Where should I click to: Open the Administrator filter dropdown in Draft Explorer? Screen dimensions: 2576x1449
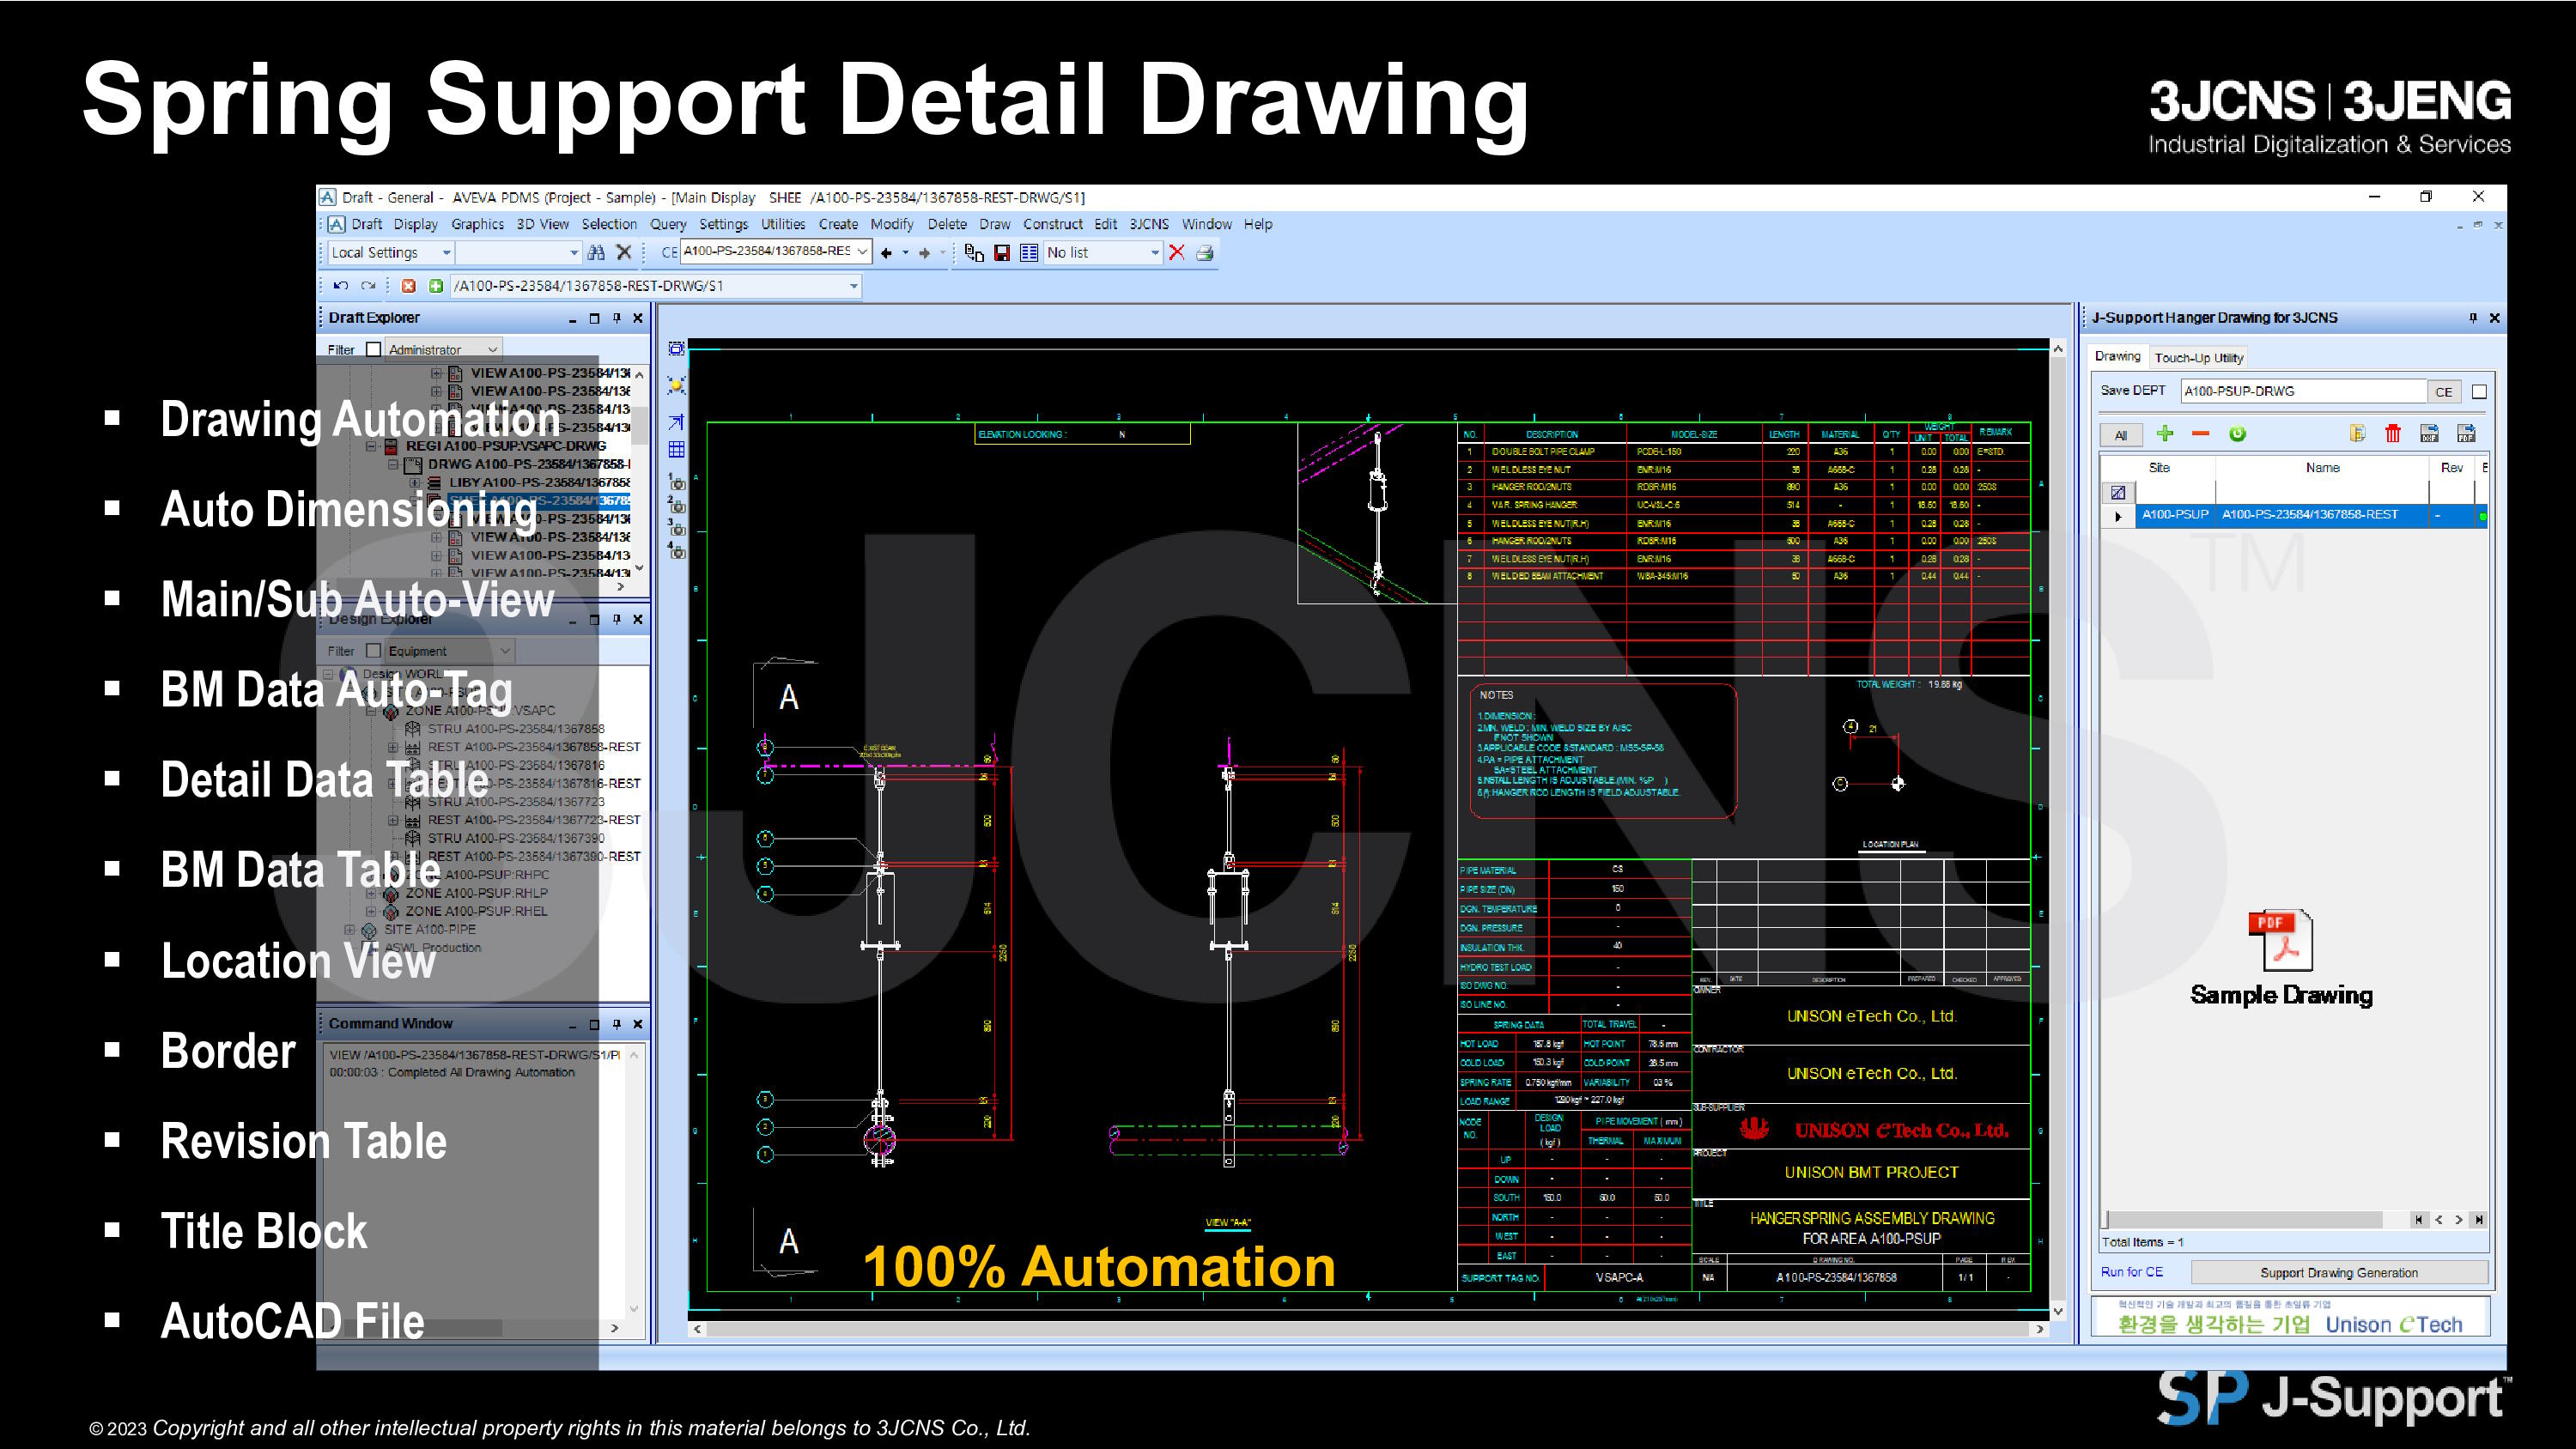pyautogui.click(x=443, y=349)
